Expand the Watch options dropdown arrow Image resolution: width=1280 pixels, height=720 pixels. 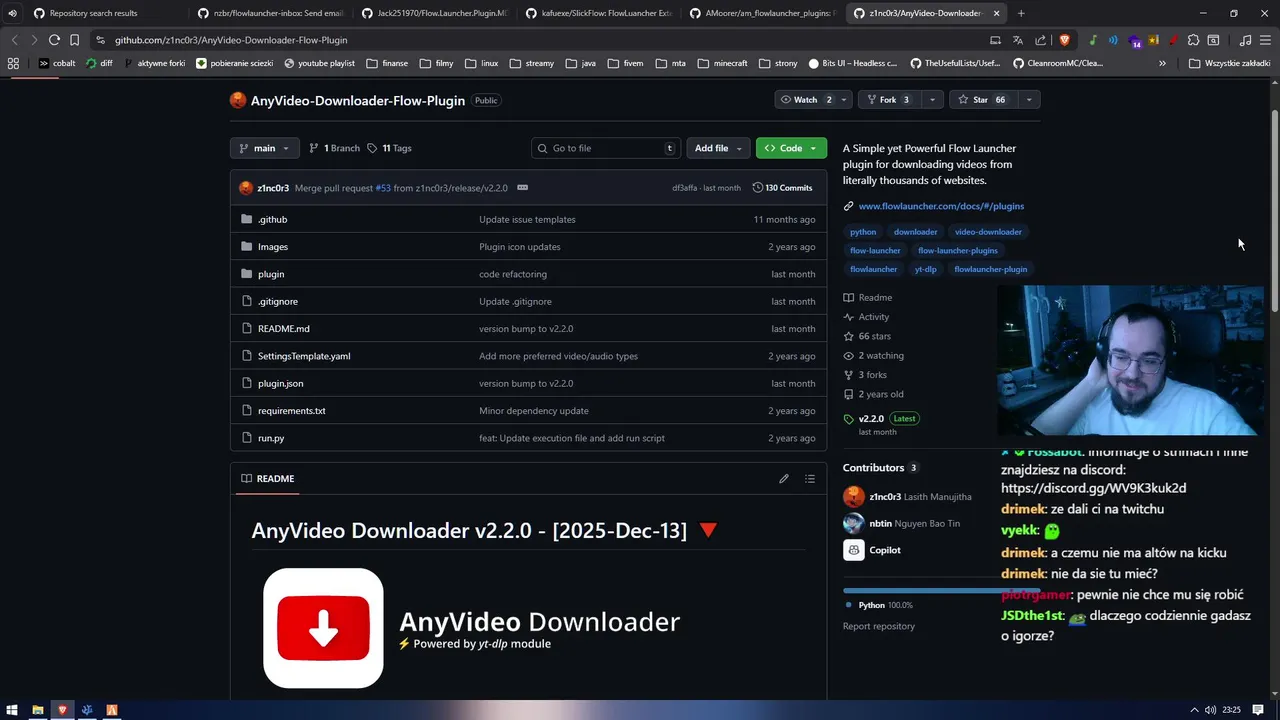click(844, 100)
